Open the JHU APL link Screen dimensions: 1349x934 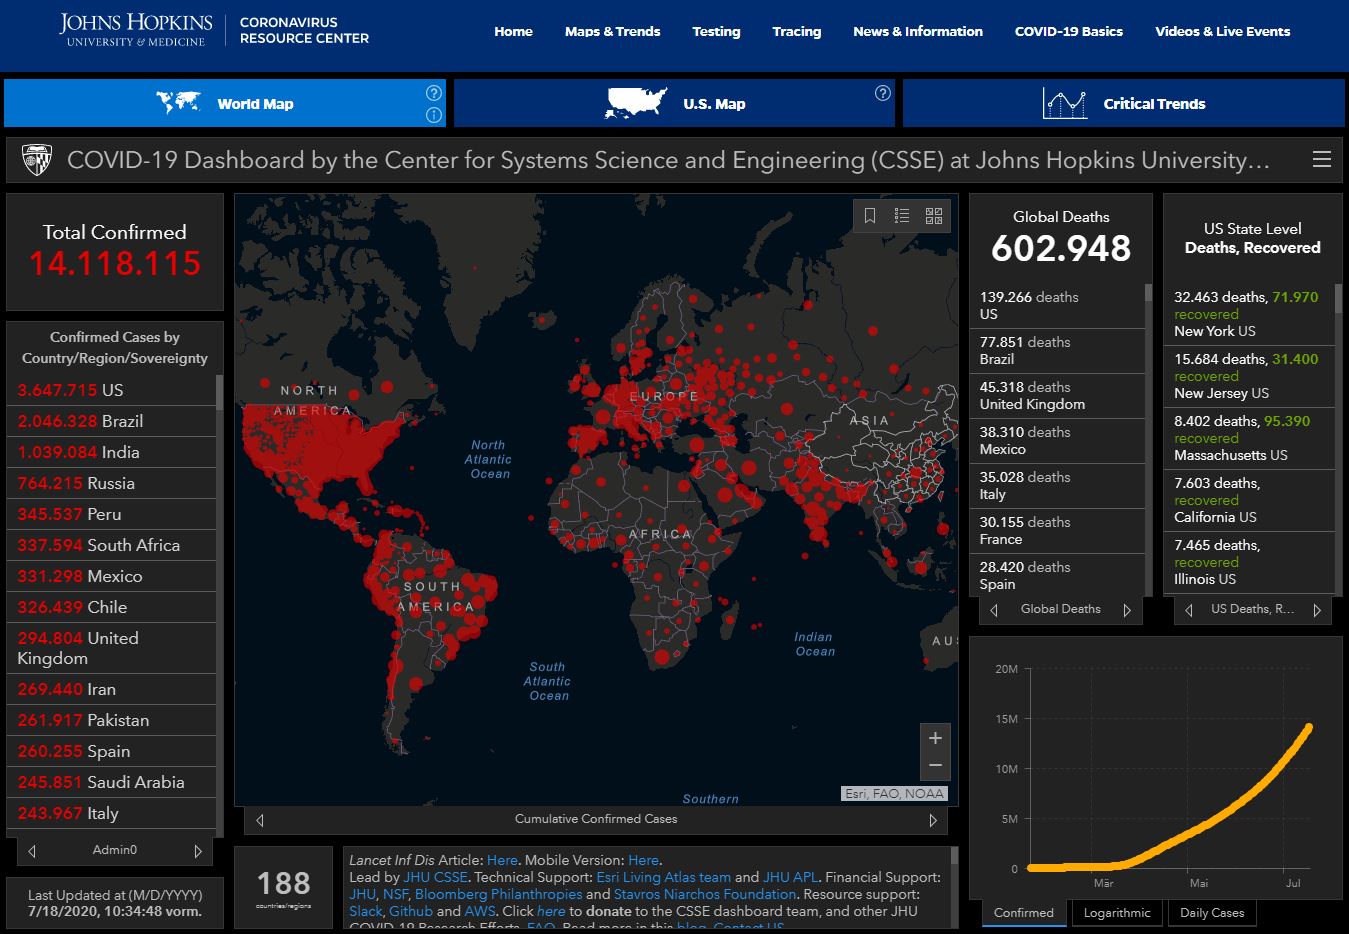click(x=790, y=877)
